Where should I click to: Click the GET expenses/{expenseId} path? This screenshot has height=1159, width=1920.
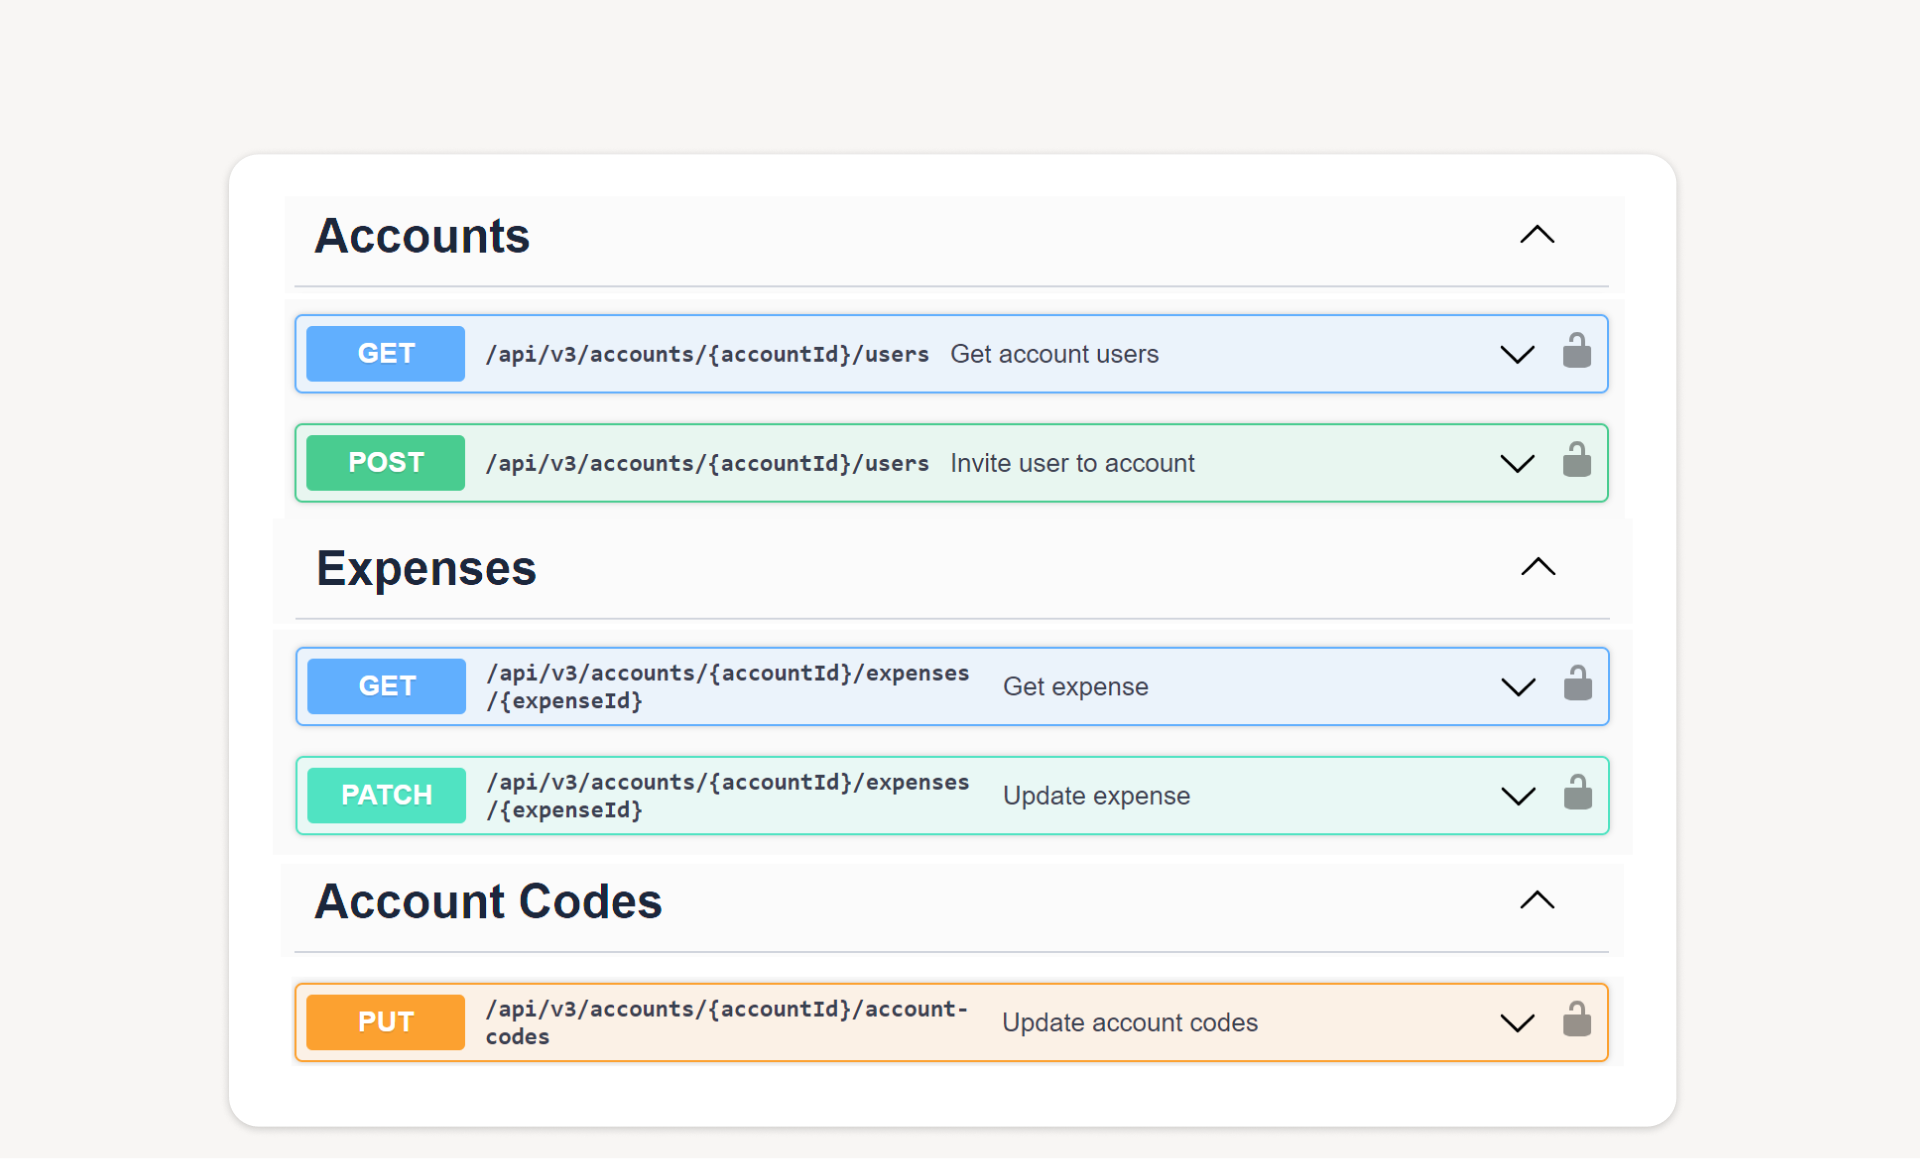click(728, 687)
